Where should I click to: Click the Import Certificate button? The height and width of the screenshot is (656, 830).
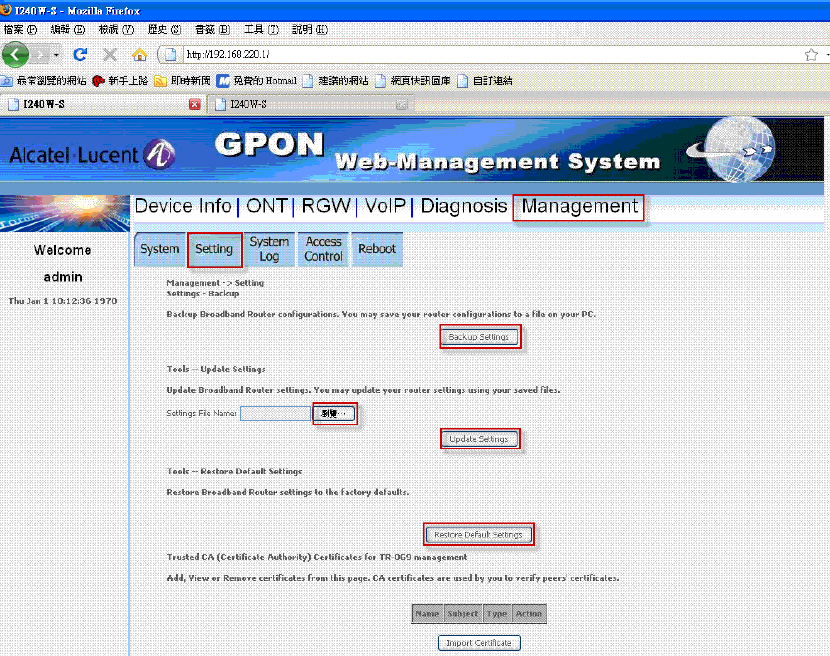click(x=479, y=643)
